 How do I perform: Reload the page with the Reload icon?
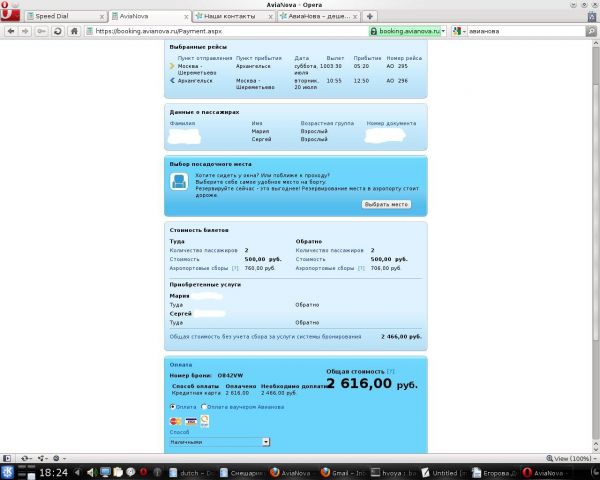58,31
